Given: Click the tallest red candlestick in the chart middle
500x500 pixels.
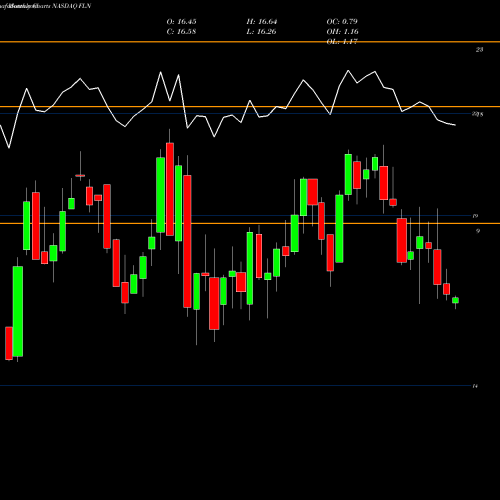Looking at the screenshot, I should [187, 241].
